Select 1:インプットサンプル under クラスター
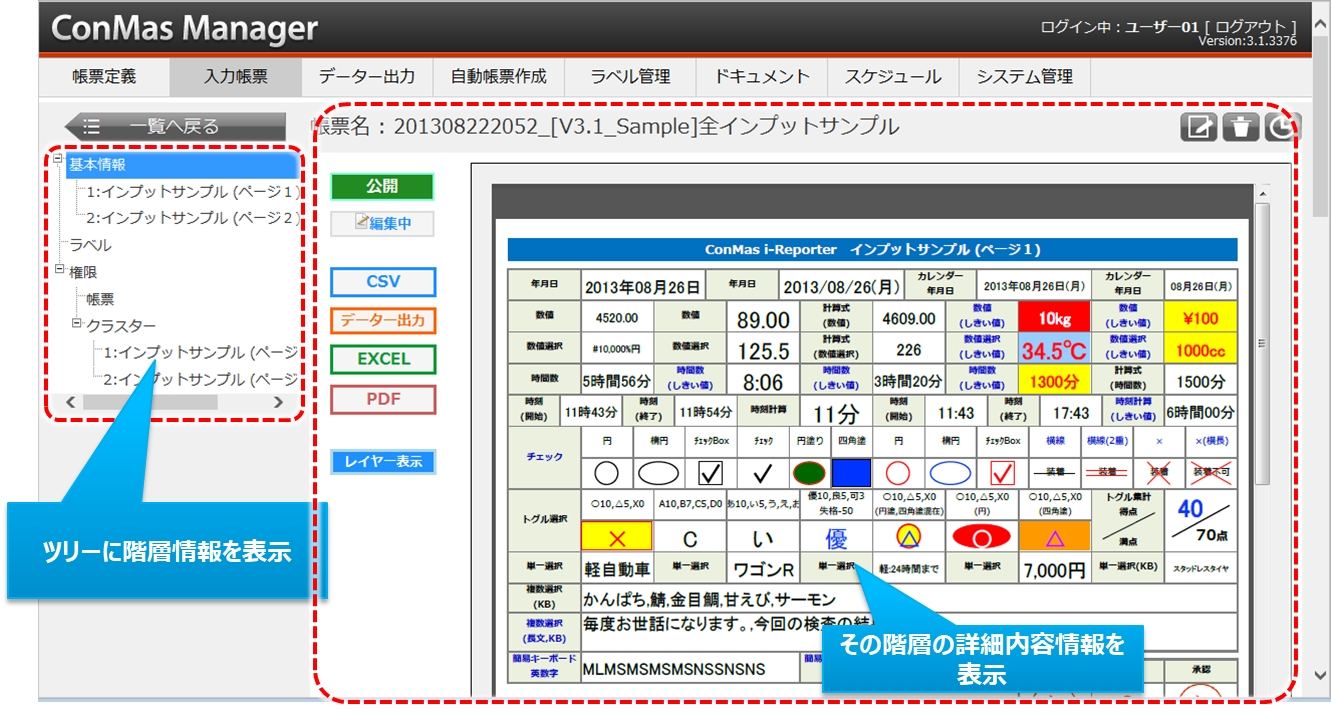This screenshot has height=715, width=1331. point(200,353)
